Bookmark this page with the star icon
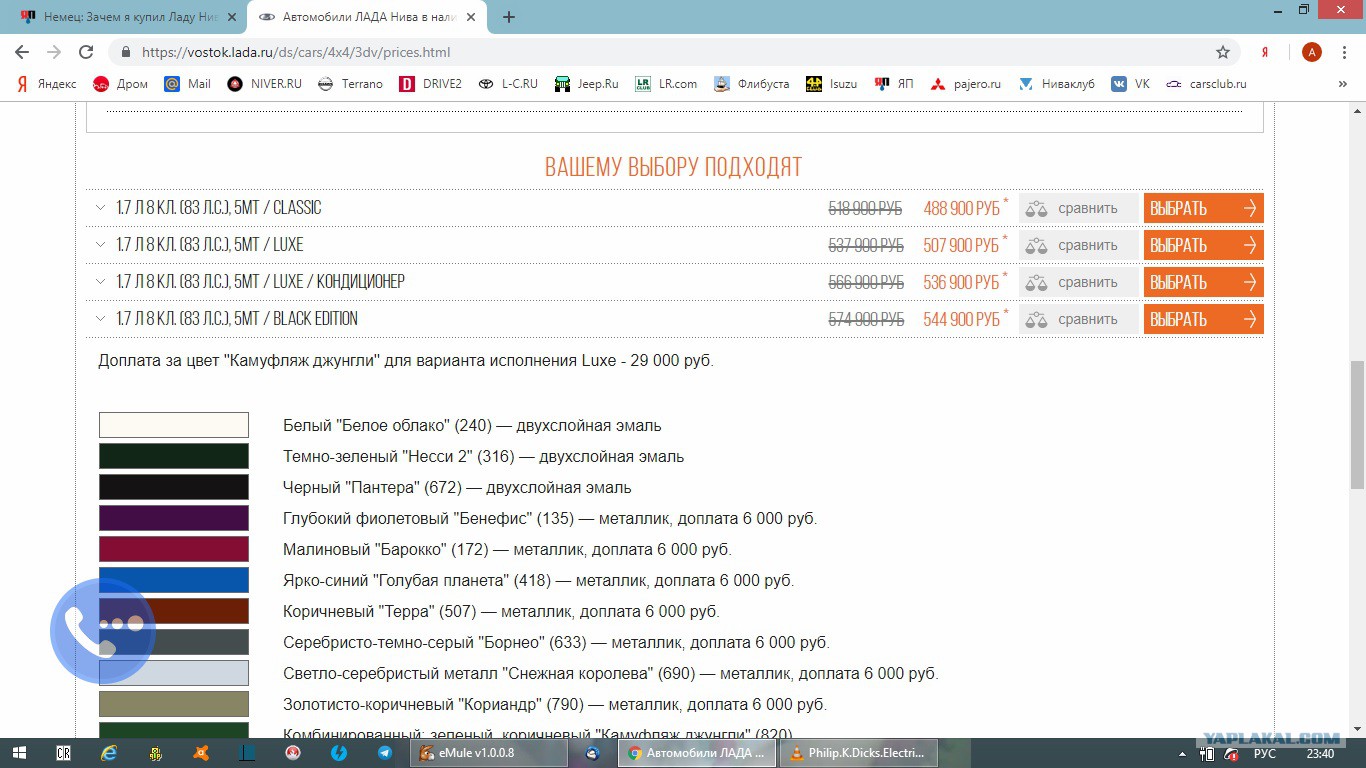Screen dimensions: 1366x768 (1223, 52)
